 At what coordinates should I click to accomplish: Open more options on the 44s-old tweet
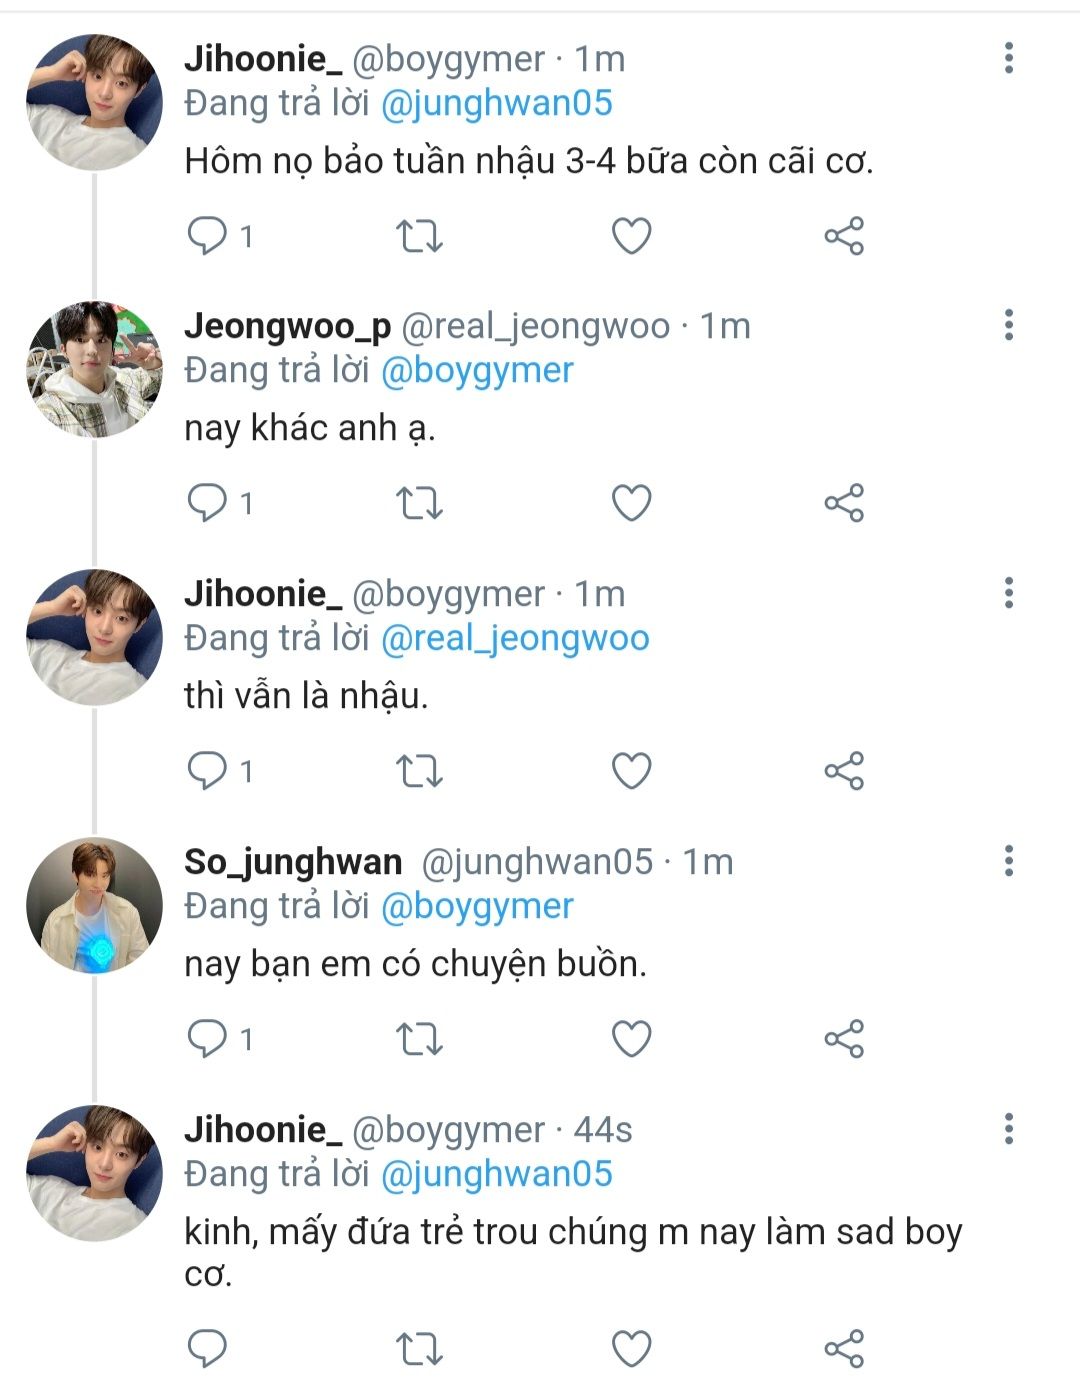tap(1008, 1129)
